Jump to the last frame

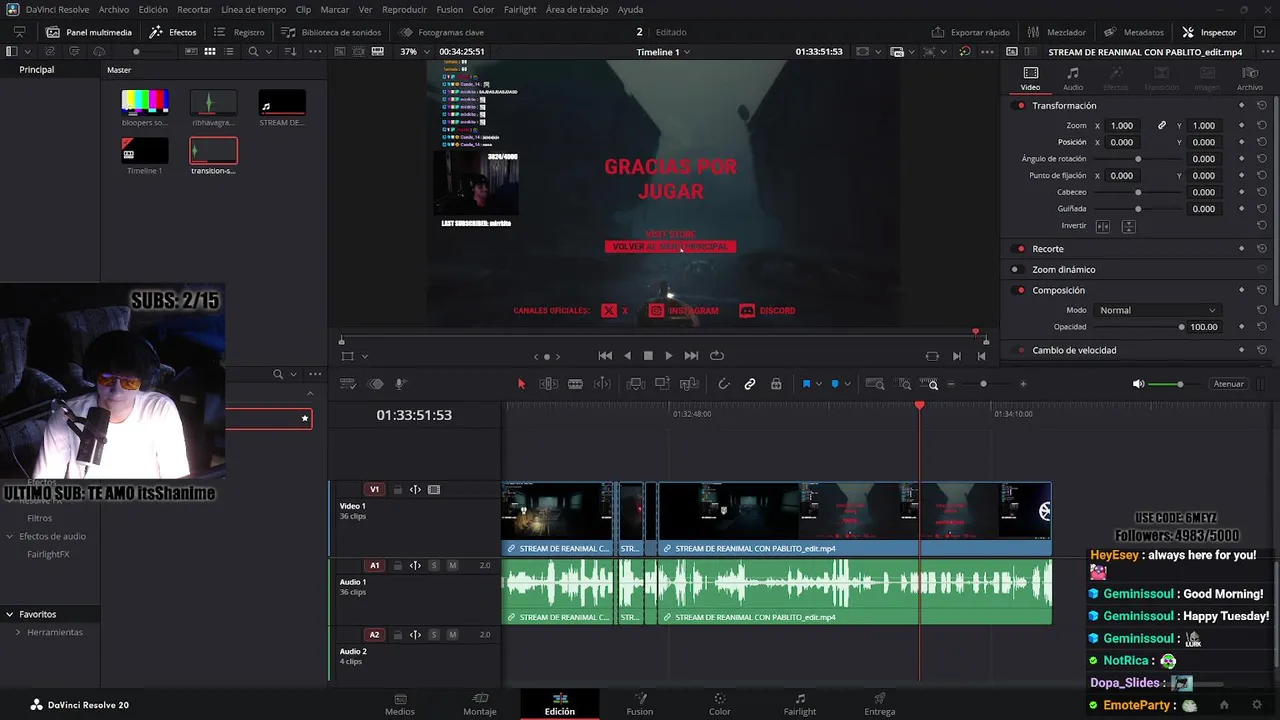(691, 356)
